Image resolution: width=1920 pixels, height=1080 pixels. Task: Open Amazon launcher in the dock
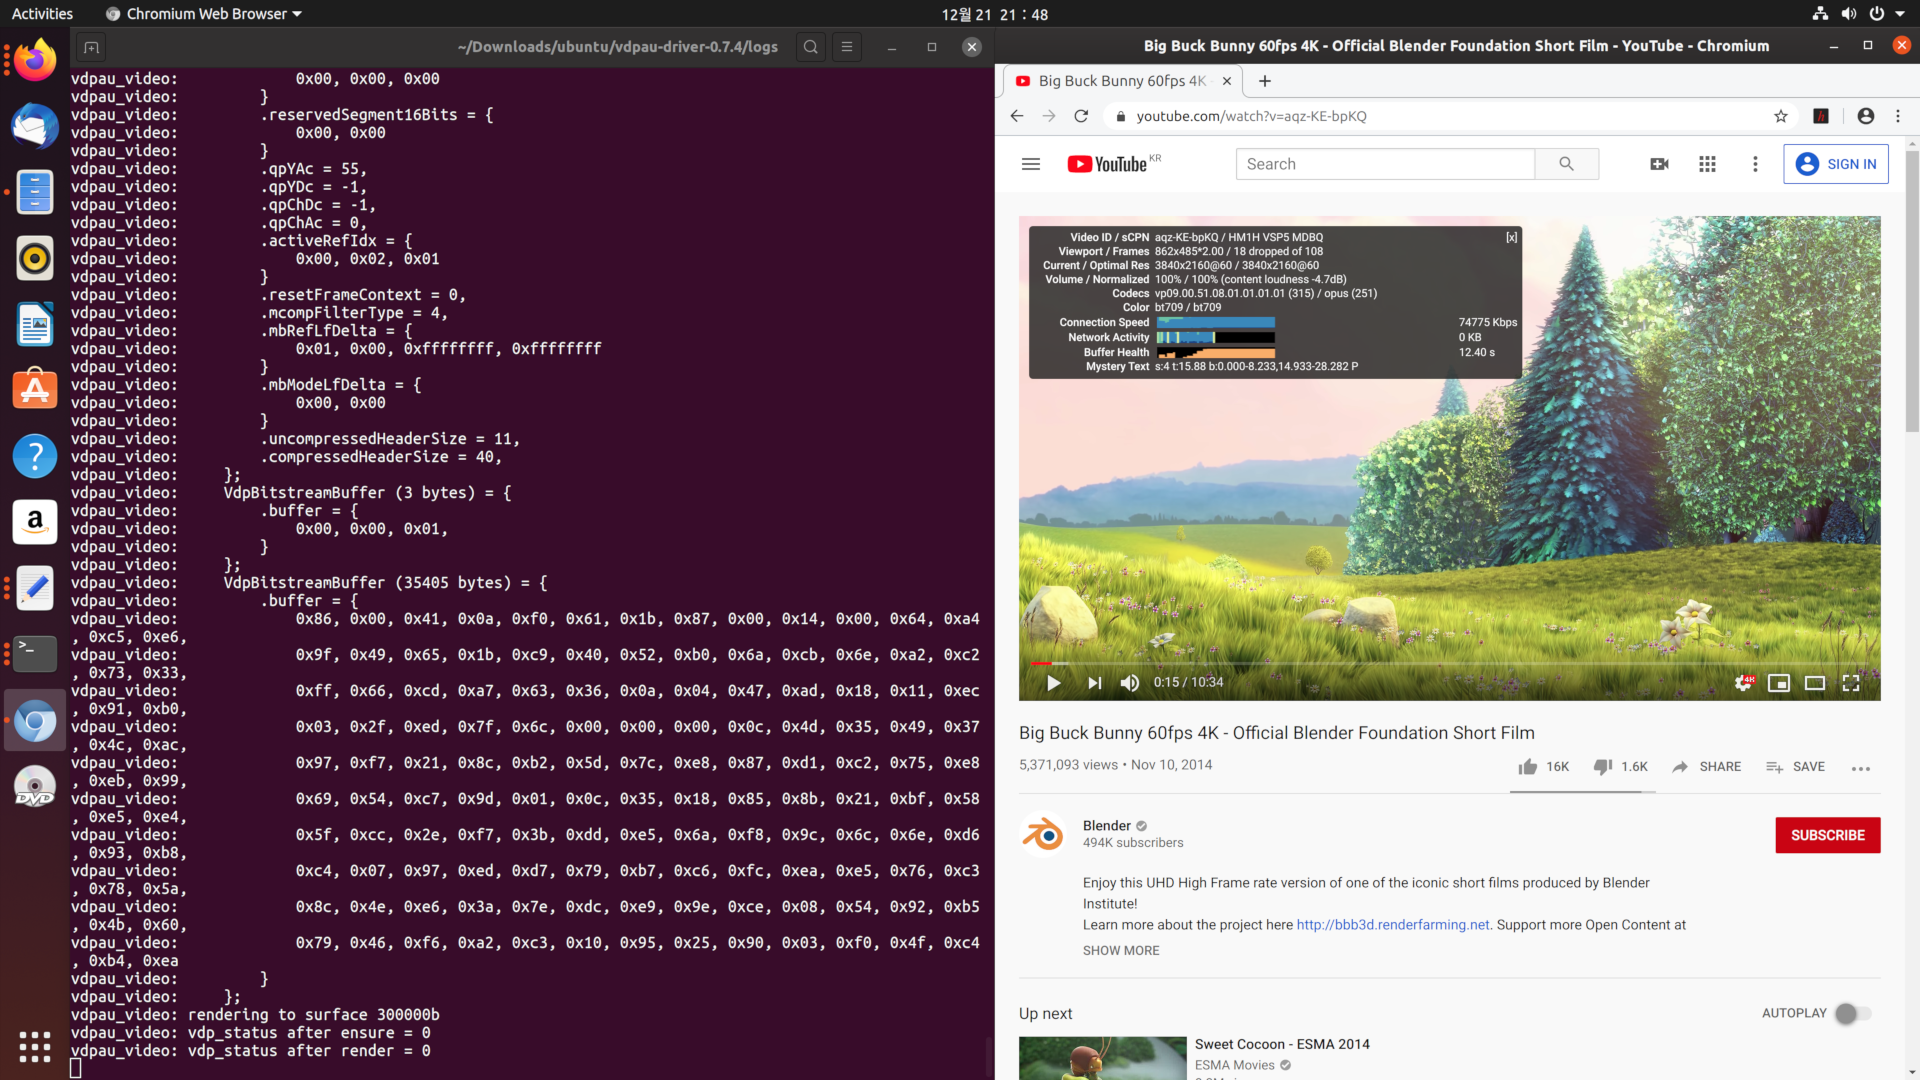coord(35,522)
